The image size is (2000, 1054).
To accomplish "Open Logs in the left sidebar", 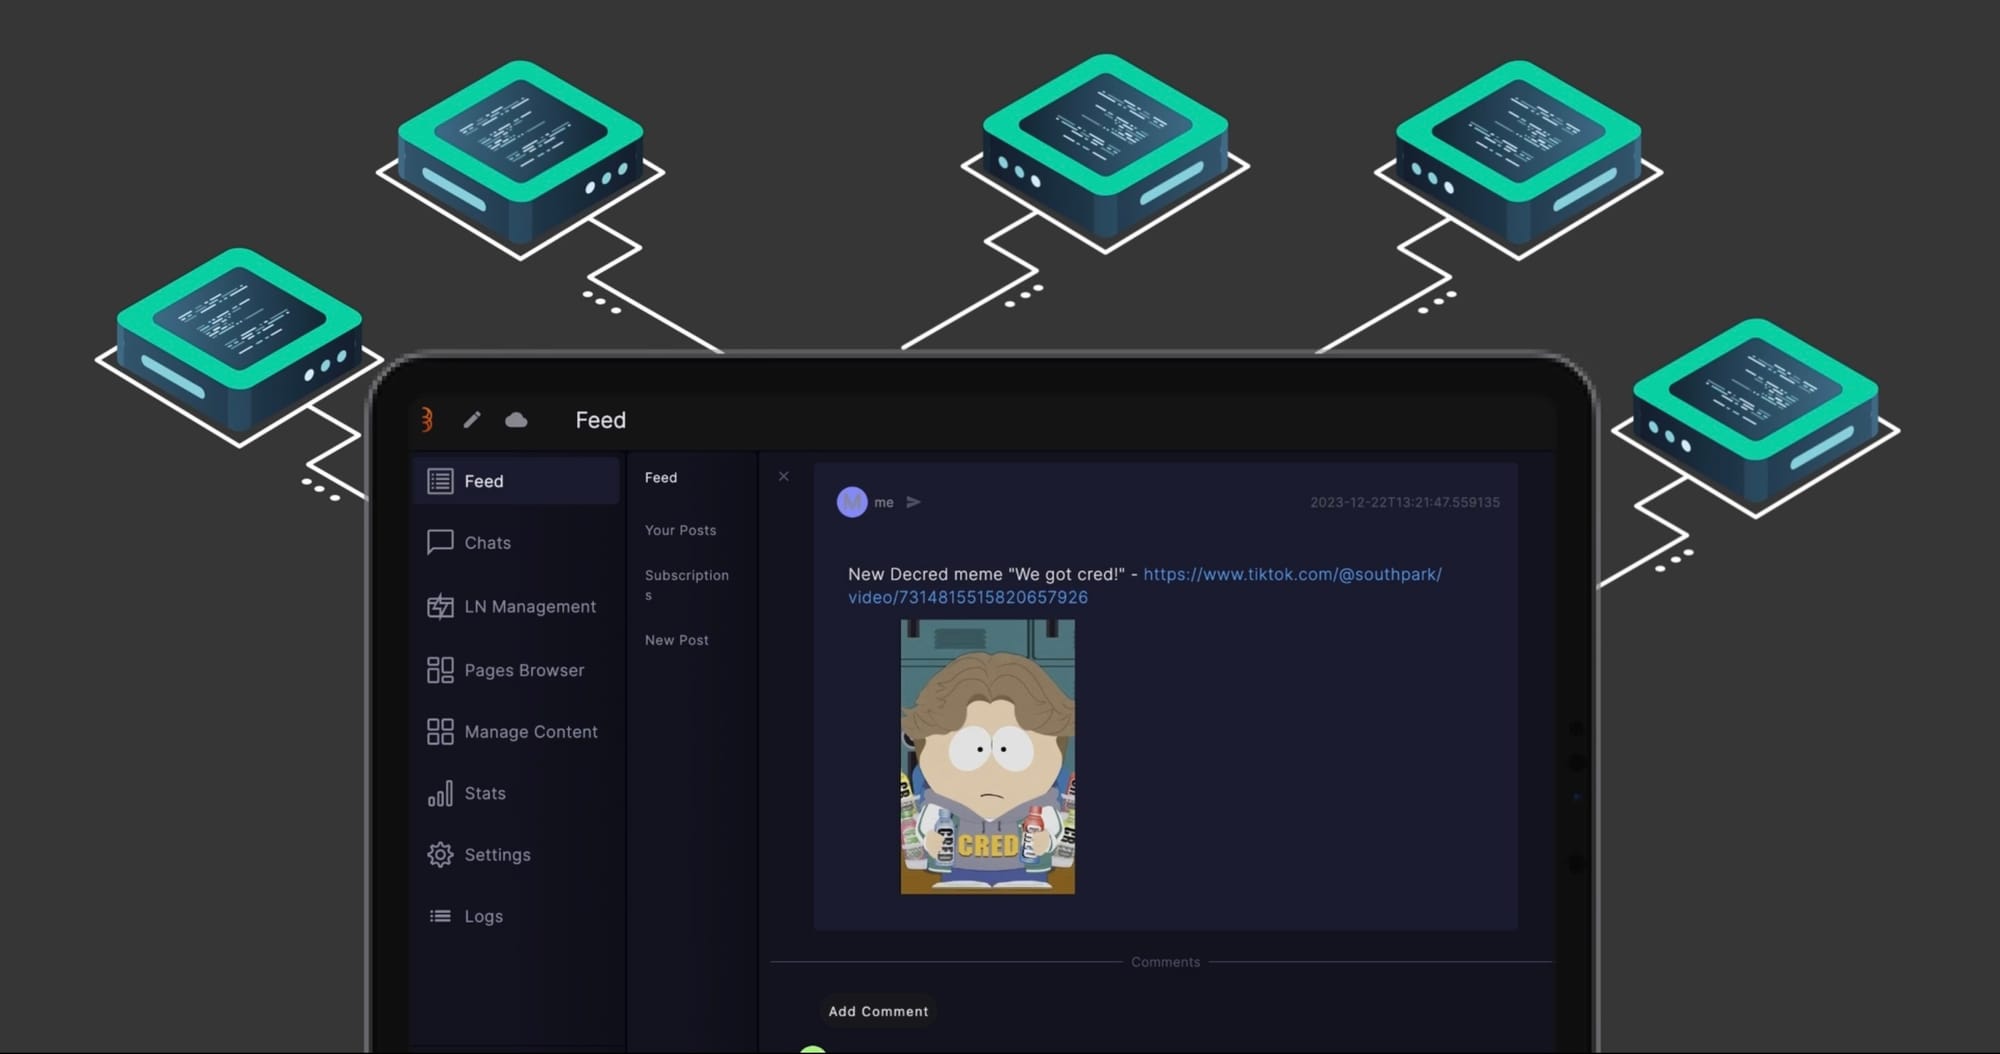I will click(x=517, y=916).
